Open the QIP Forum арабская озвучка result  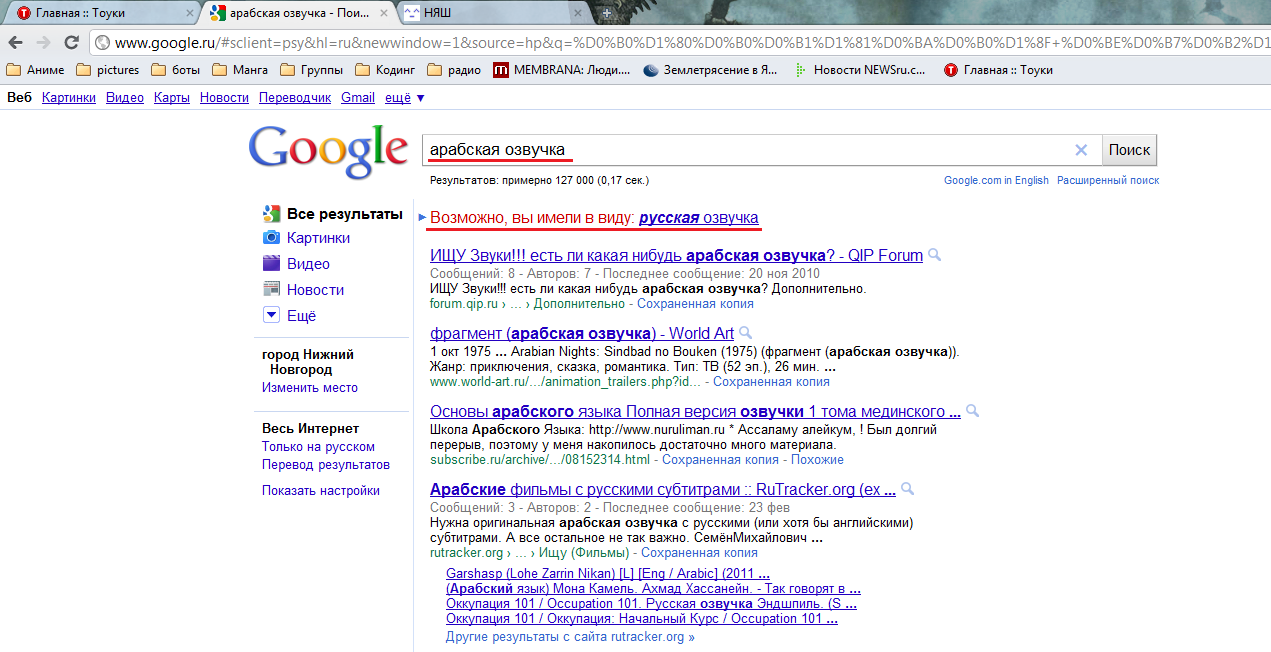click(x=676, y=255)
